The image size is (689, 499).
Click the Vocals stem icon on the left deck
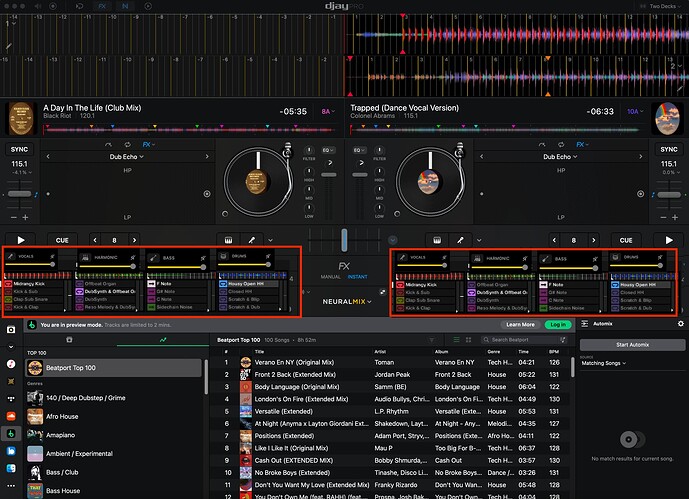[x=11, y=256]
